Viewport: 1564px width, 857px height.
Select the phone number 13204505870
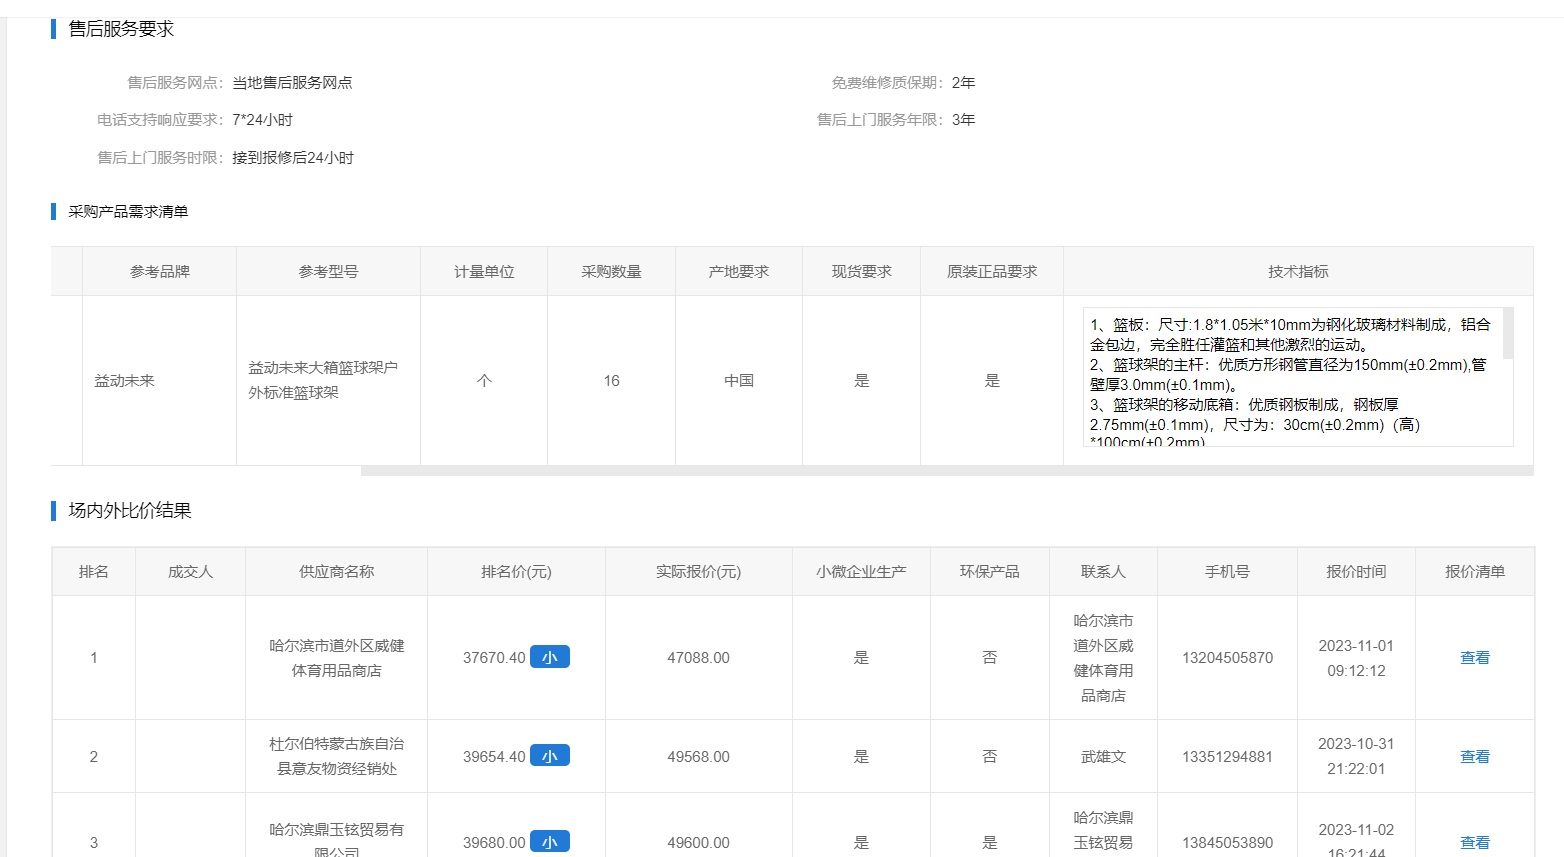(x=1227, y=658)
